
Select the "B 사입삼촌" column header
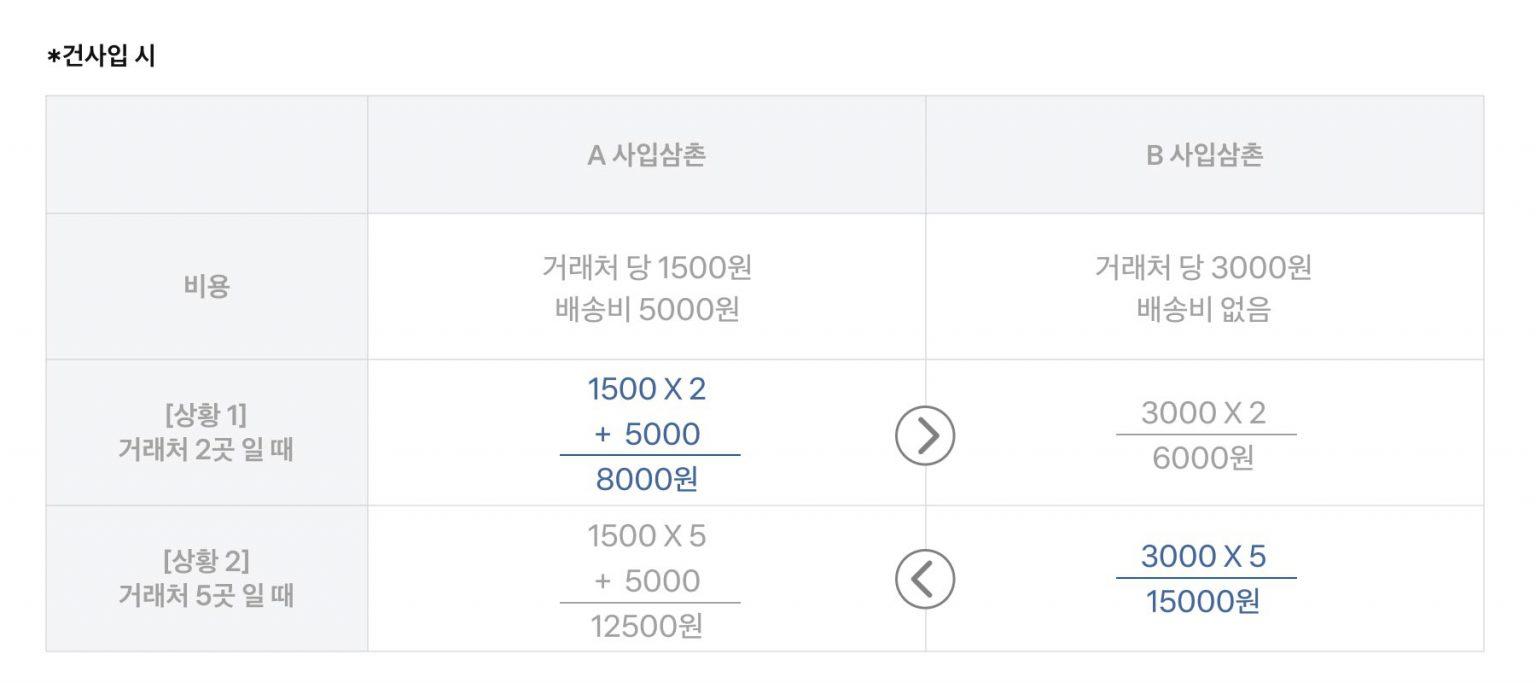(1204, 156)
